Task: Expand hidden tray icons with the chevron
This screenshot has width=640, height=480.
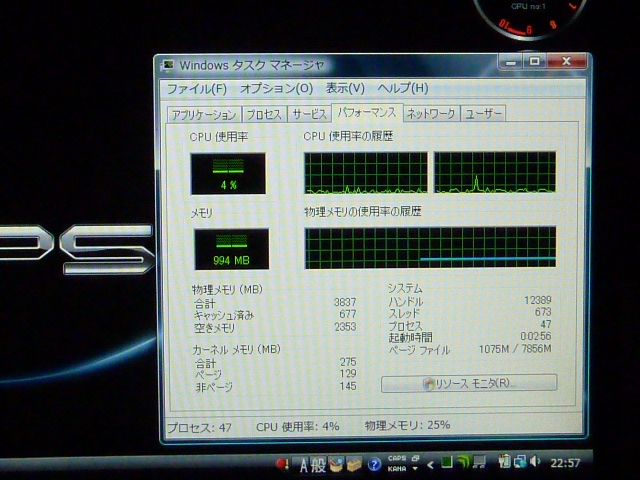Action: 430,464
